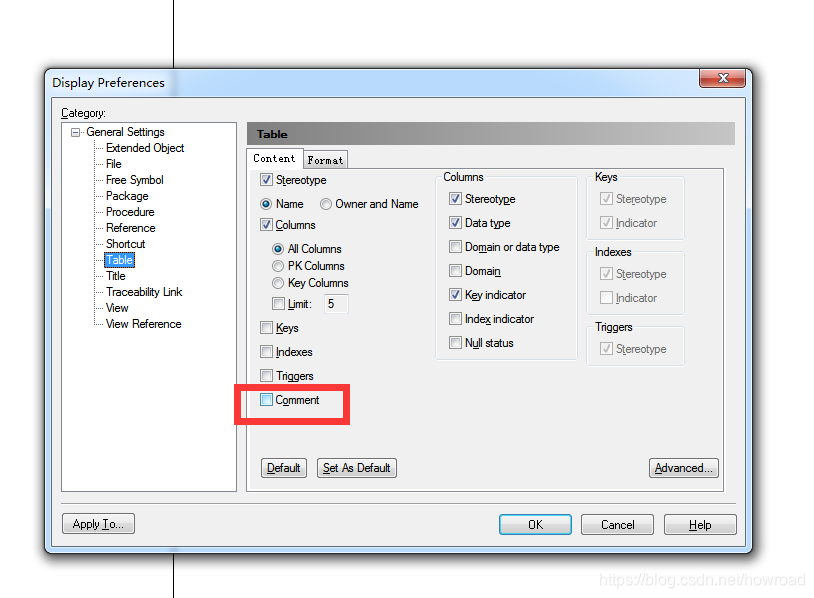Image resolution: width=814 pixels, height=598 pixels.
Task: Collapse the General Settings tree node
Action: (76, 132)
